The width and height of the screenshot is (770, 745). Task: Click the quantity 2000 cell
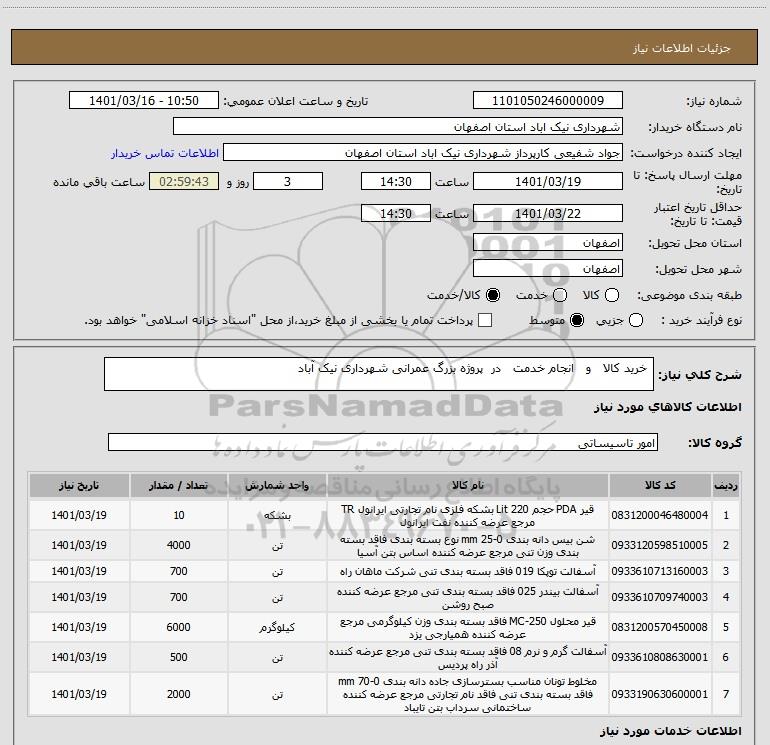pos(179,694)
